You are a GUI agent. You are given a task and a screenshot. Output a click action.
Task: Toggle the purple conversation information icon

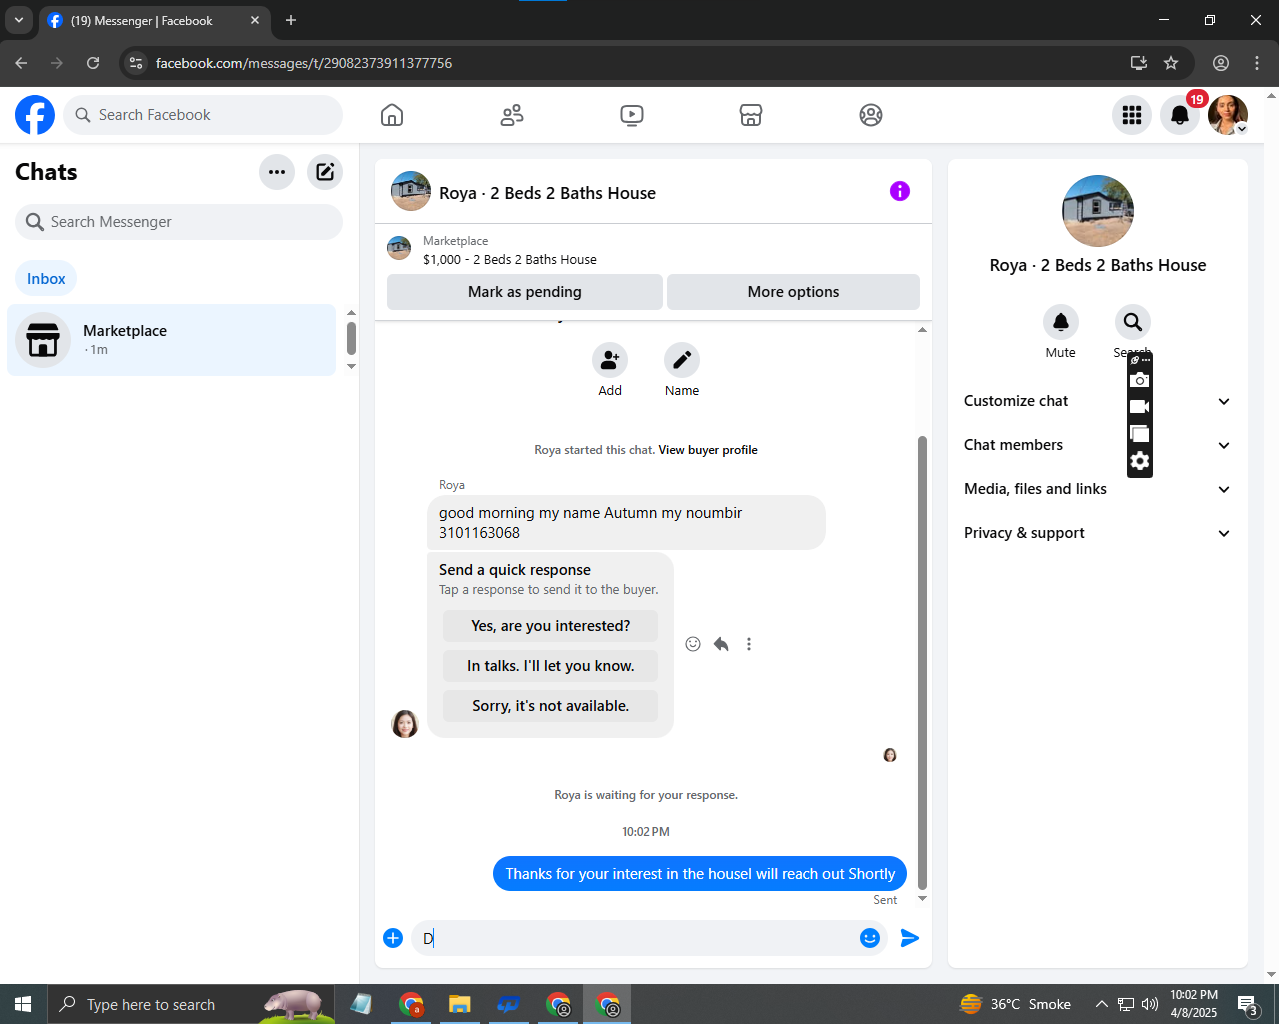(x=900, y=191)
